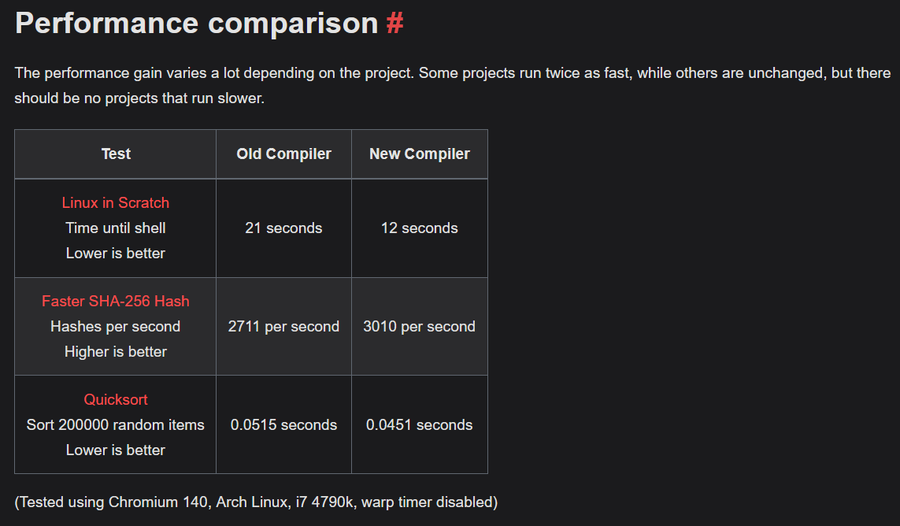Viewport: 900px width, 526px height.
Task: Select the Old Compiler column header
Action: (x=284, y=154)
